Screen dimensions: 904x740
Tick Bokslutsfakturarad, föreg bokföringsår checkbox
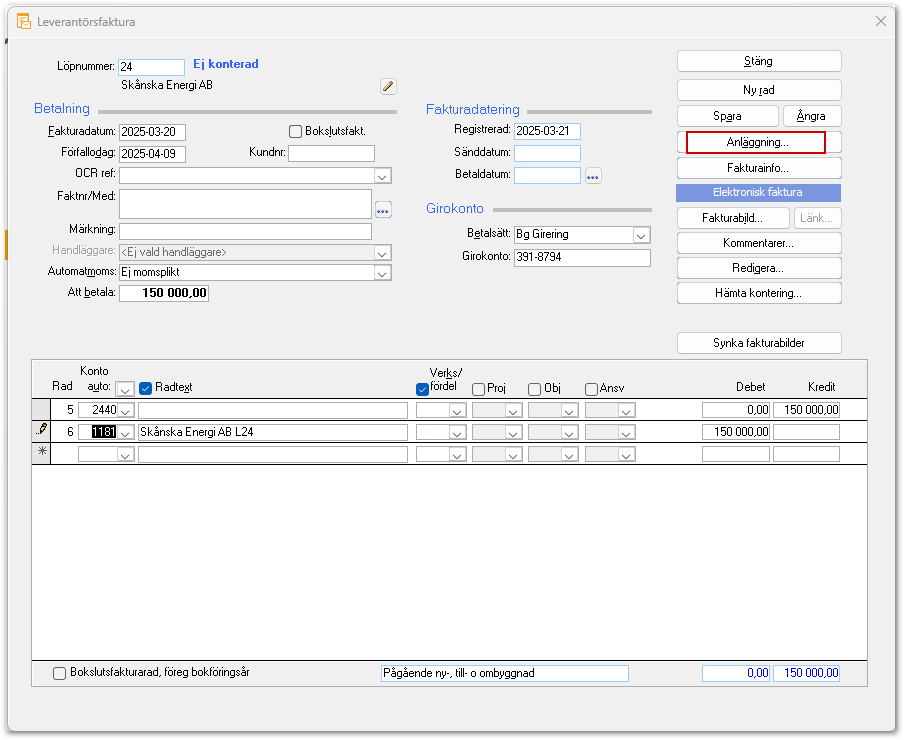point(59,673)
